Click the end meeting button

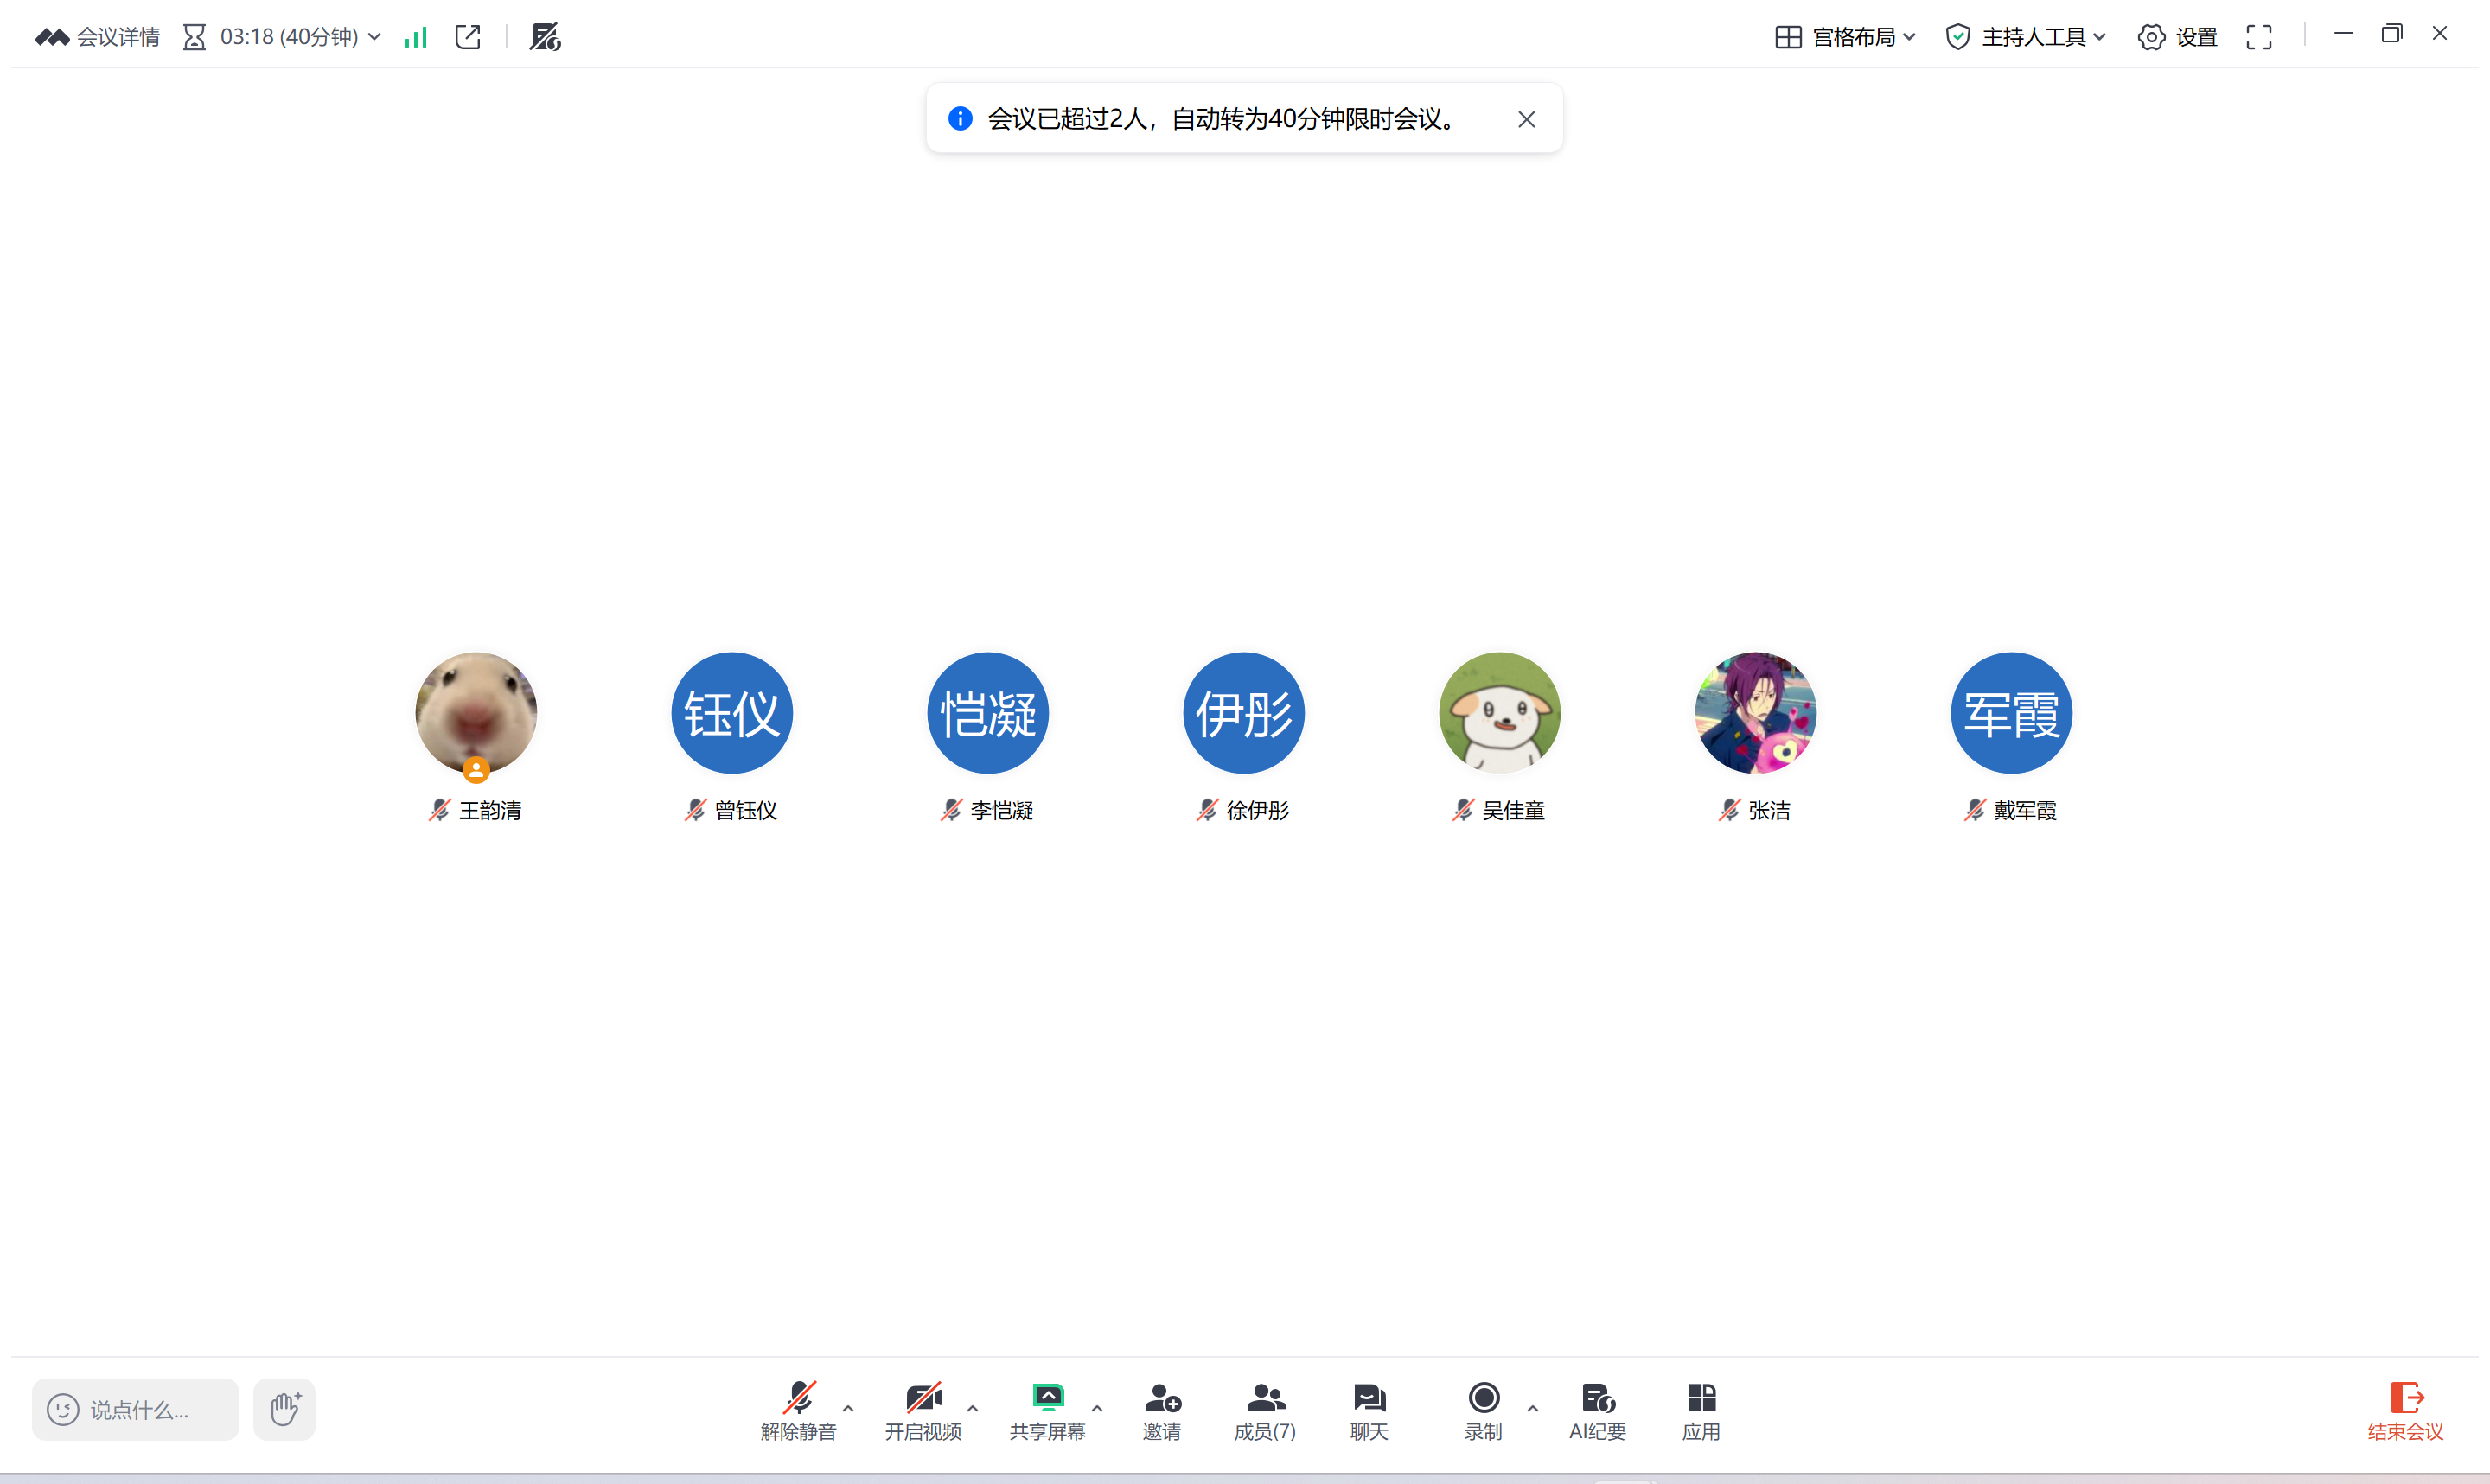[2404, 1408]
